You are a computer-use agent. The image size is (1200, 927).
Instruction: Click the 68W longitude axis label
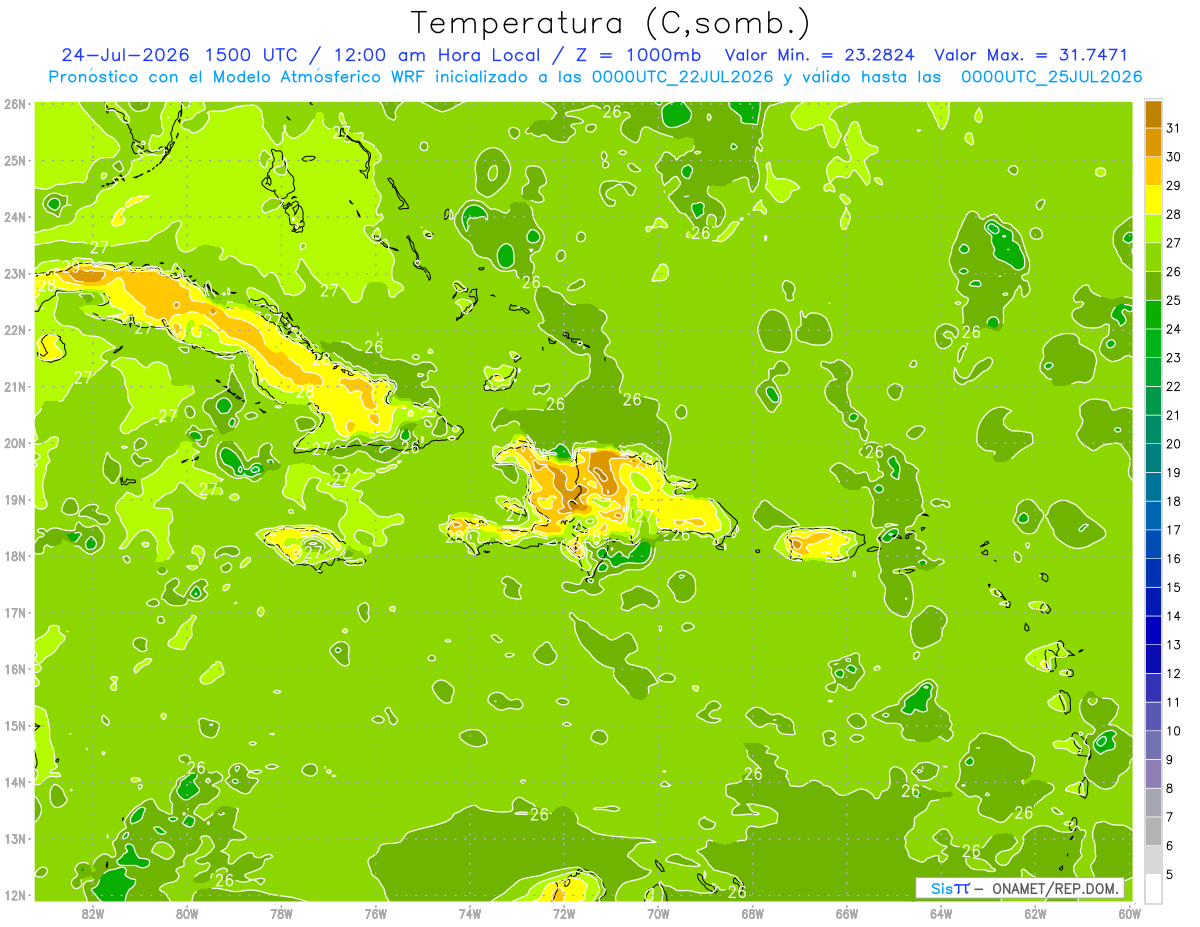pos(752,912)
